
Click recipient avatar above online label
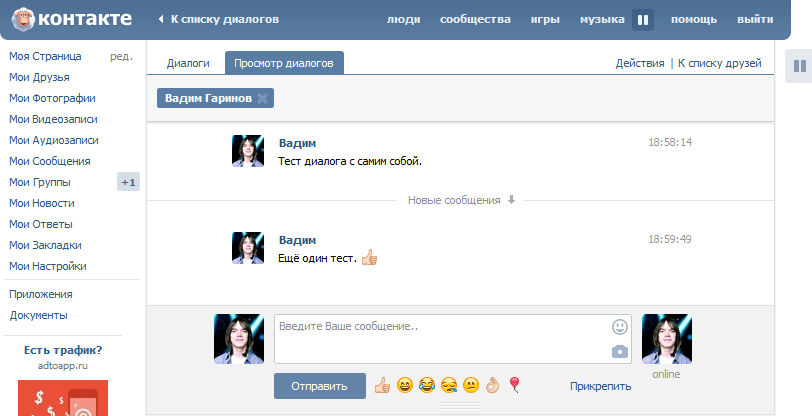(x=666, y=339)
